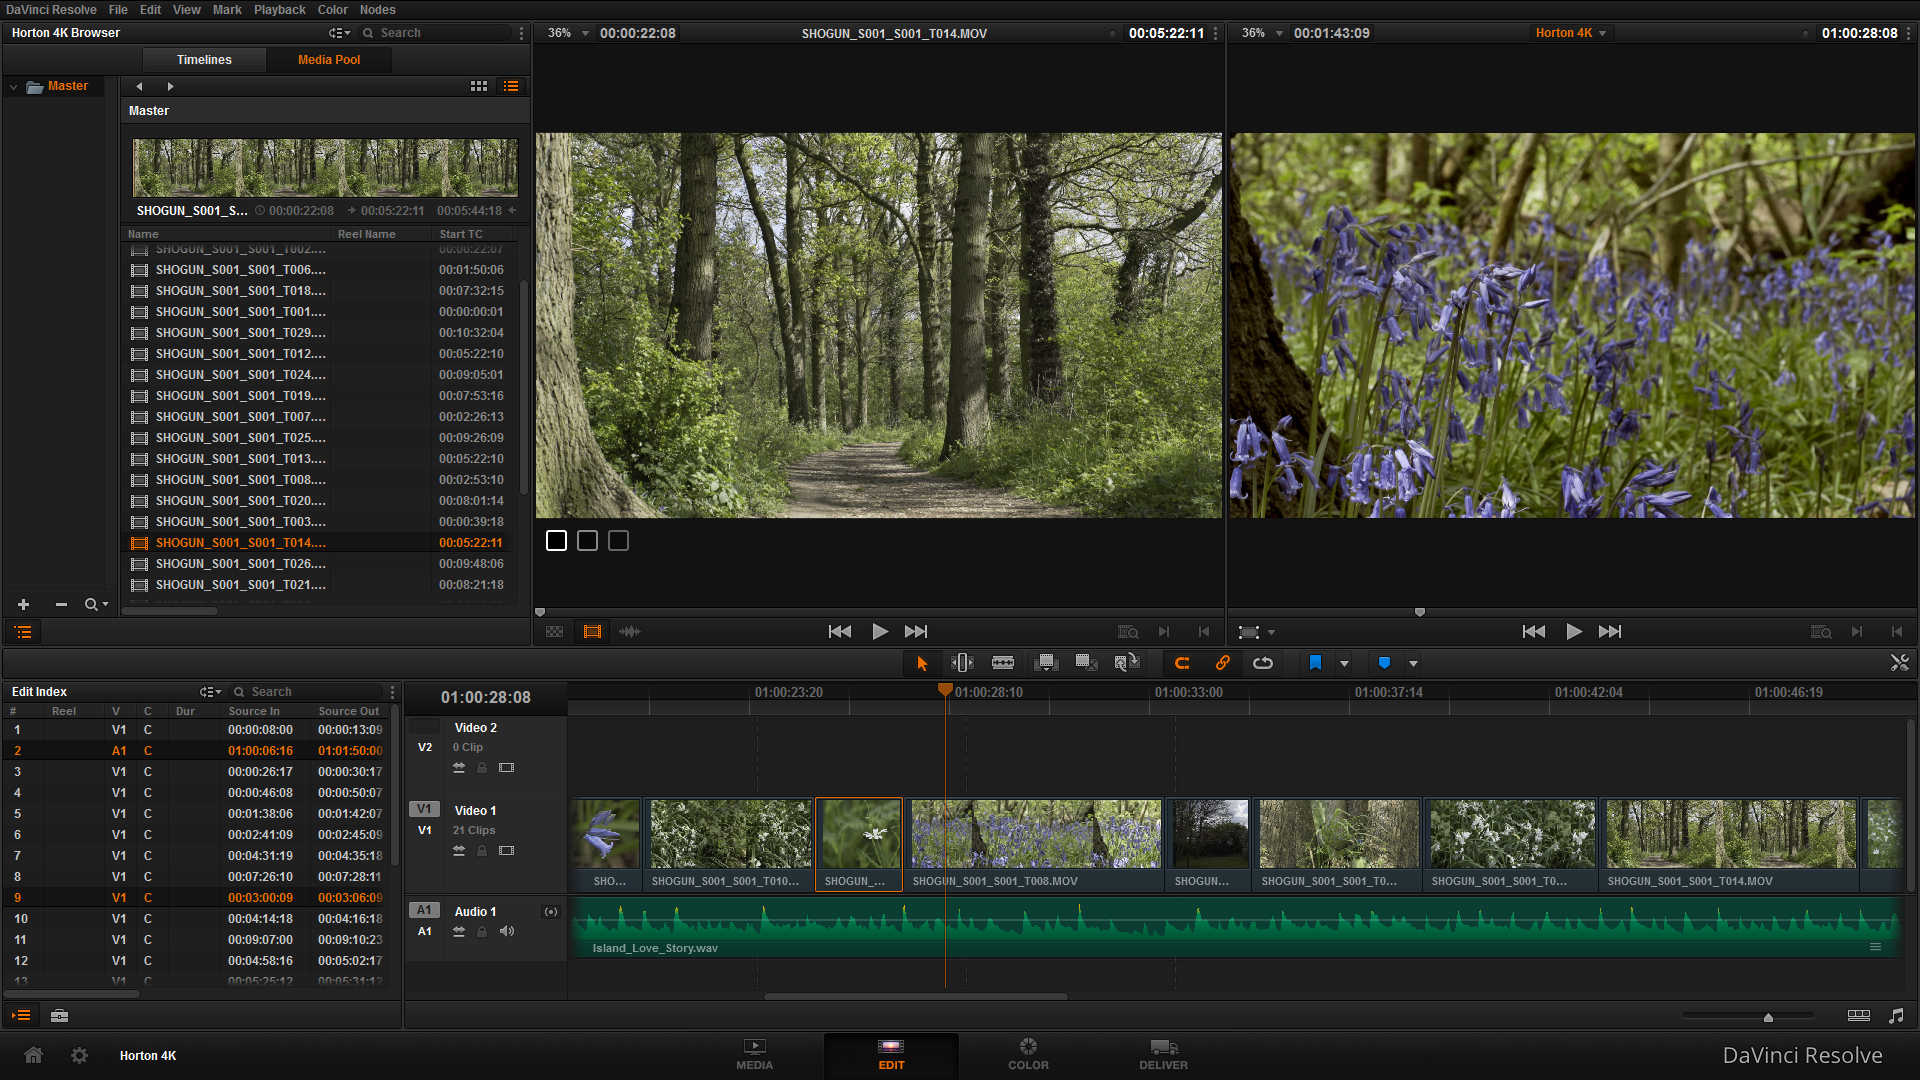Add a blue flag to the clip
The height and width of the screenshot is (1080, 1920).
pos(1315,663)
